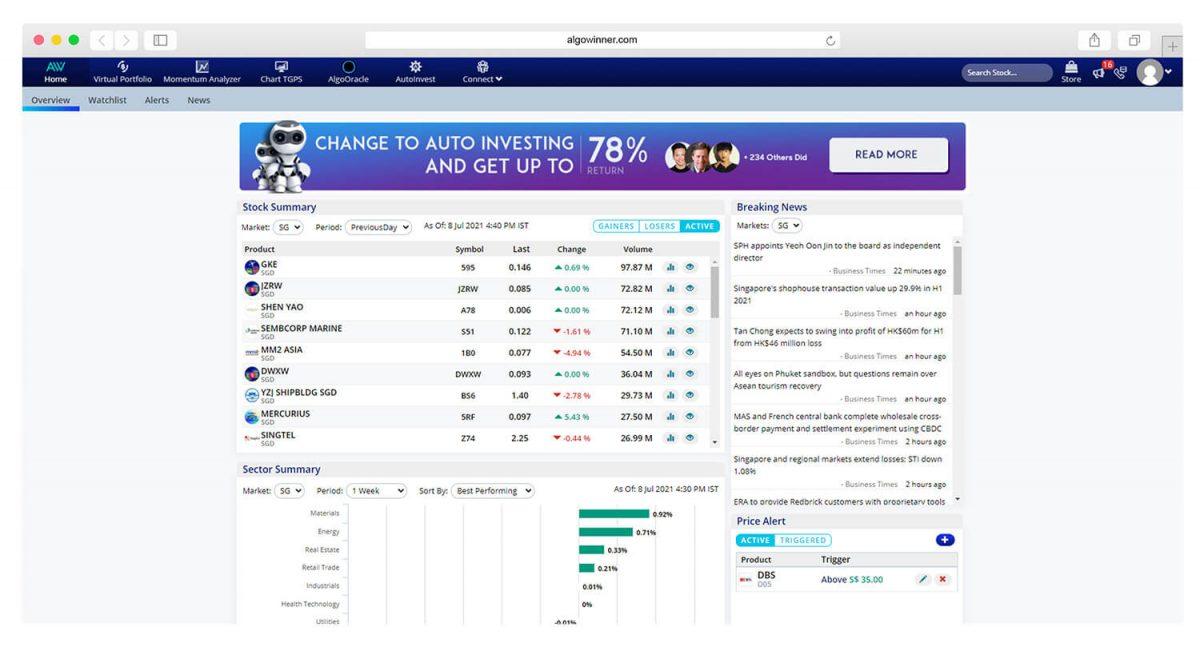This screenshot has height=647, width=1200.
Task: Toggle watch eye icon for SINGTEL
Action: tap(689, 437)
